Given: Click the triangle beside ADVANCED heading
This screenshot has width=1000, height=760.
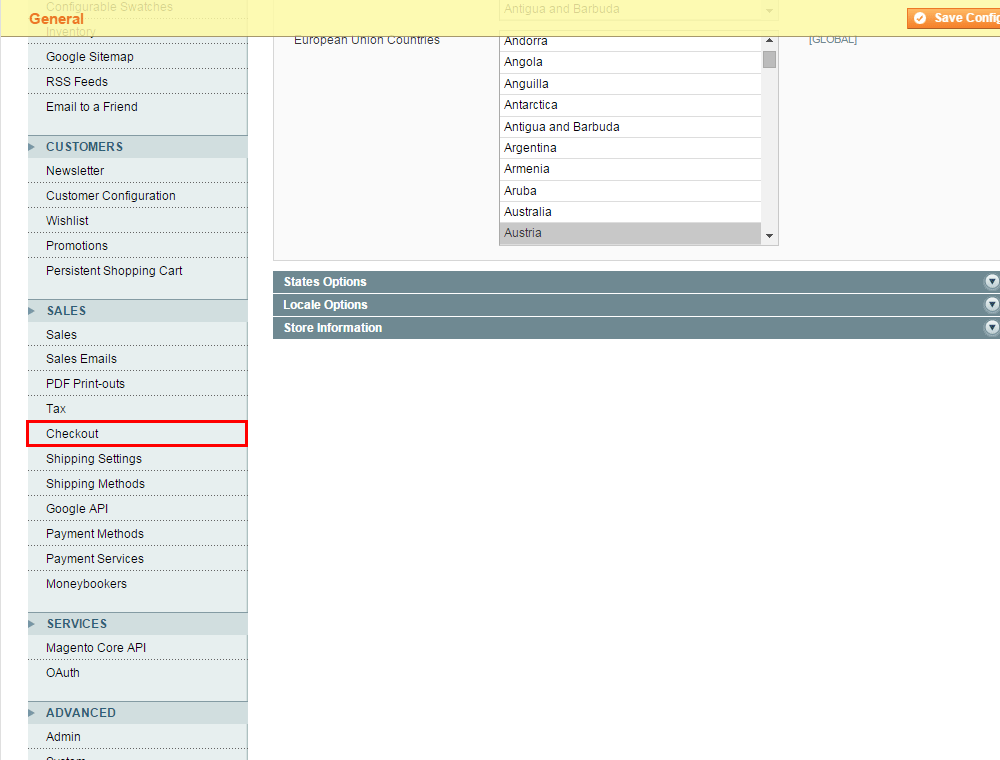Looking at the screenshot, I should click(x=31, y=712).
